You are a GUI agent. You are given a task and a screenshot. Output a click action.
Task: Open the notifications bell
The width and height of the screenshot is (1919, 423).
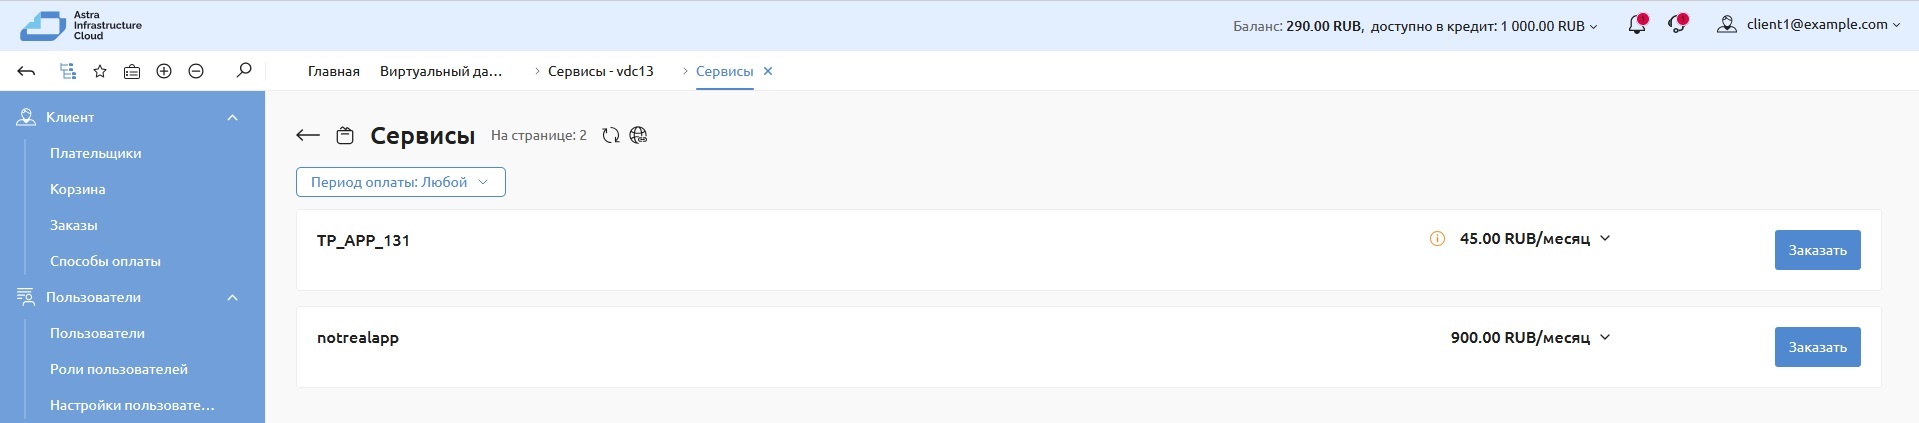click(1636, 25)
